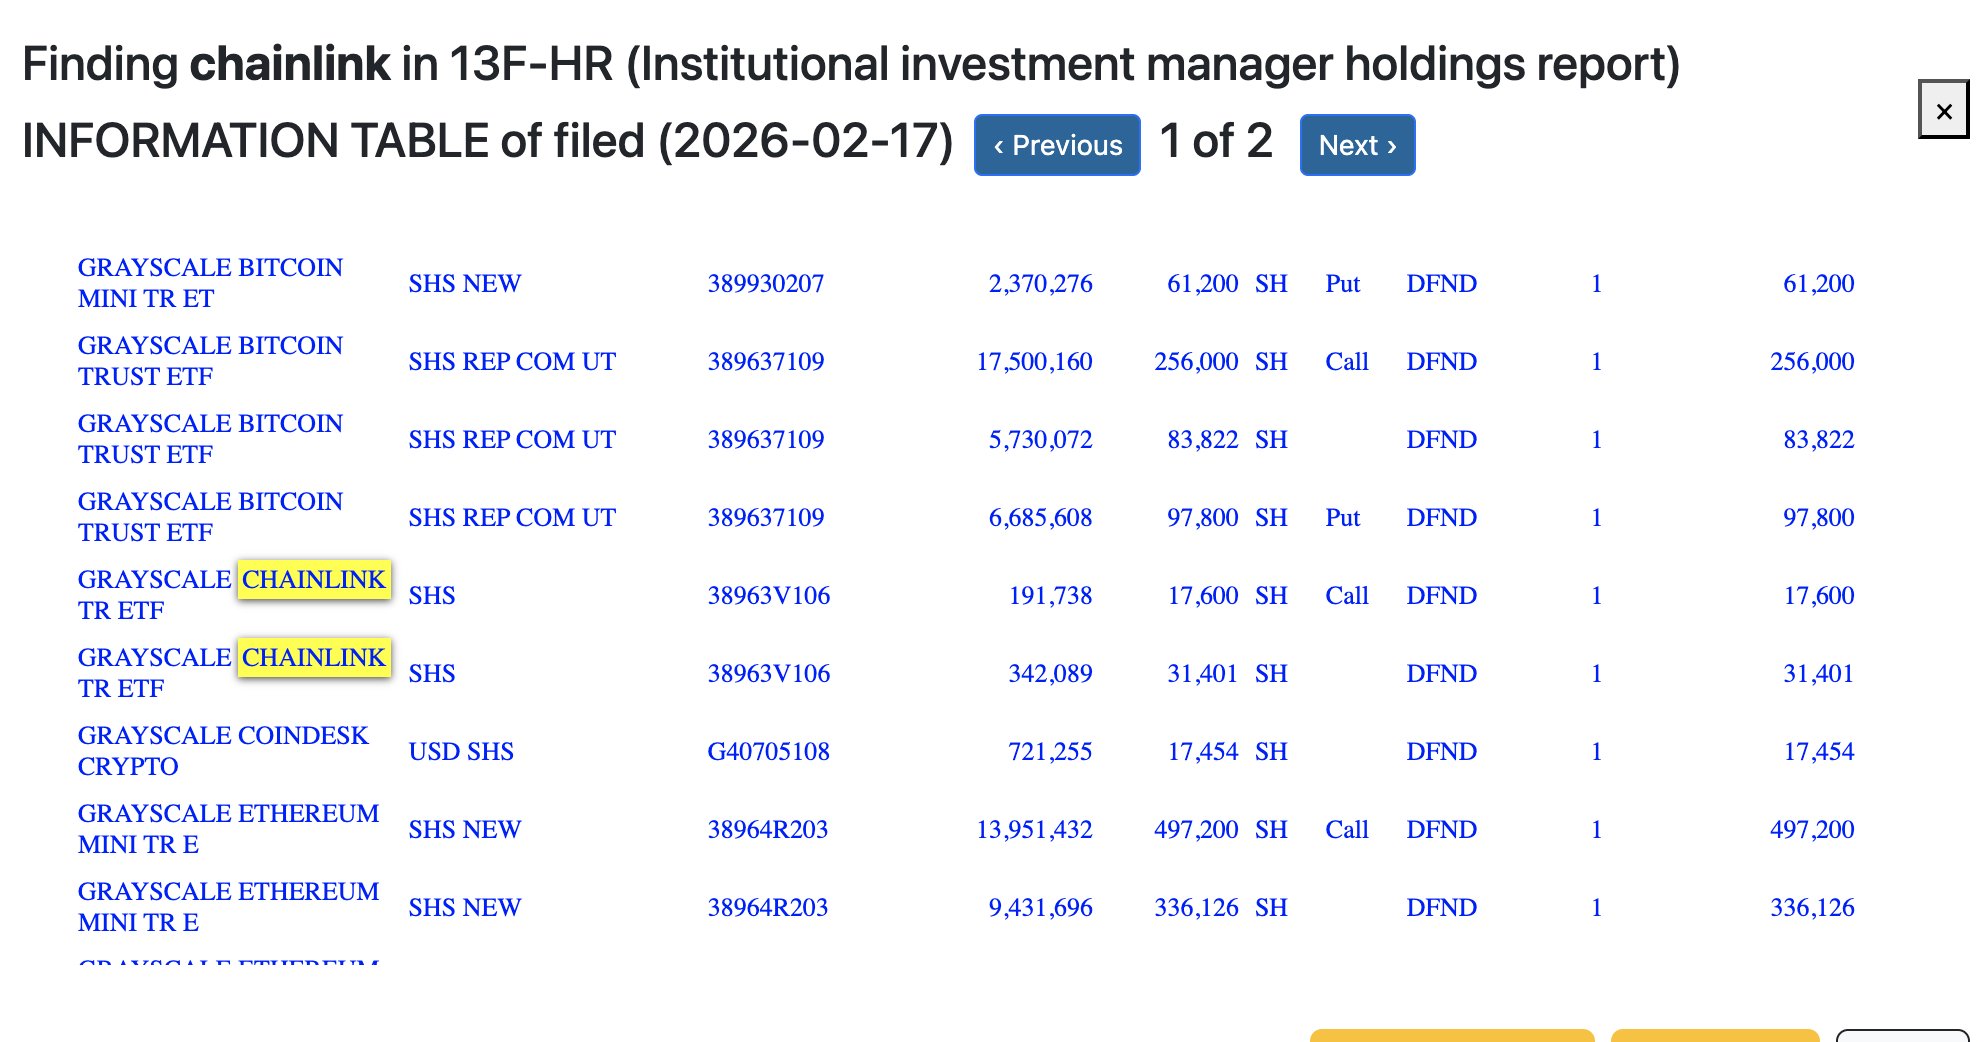
Task: Select the 342,089 value cell
Action: pyautogui.click(x=1050, y=674)
